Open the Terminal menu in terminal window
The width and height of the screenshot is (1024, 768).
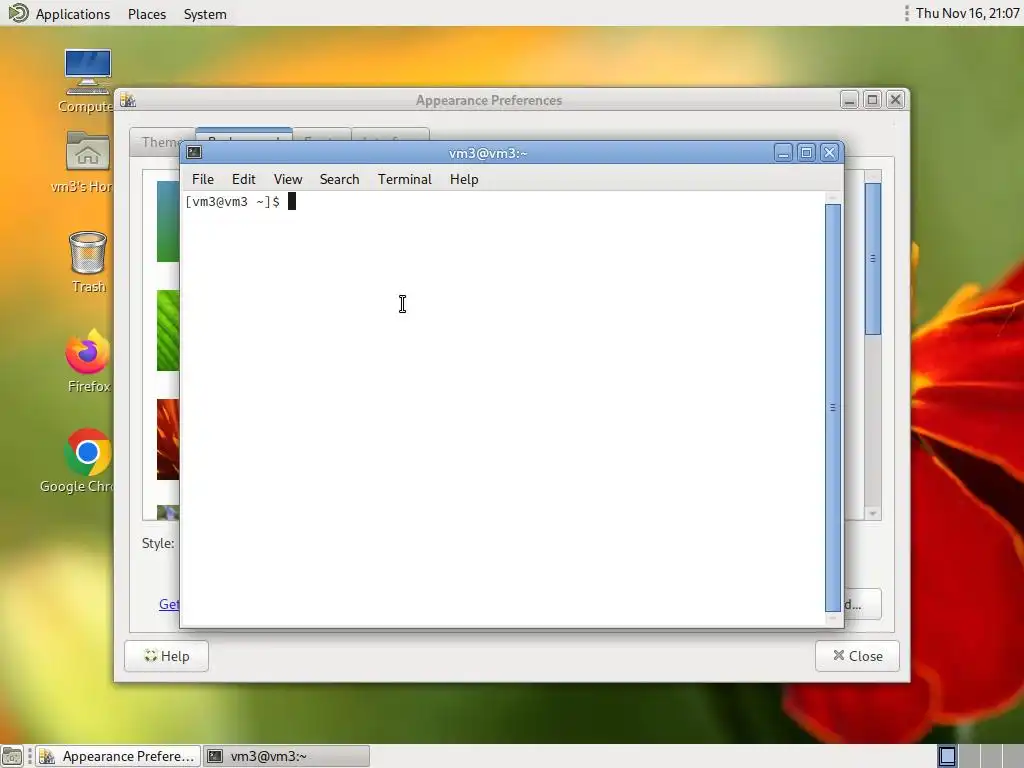(x=405, y=179)
